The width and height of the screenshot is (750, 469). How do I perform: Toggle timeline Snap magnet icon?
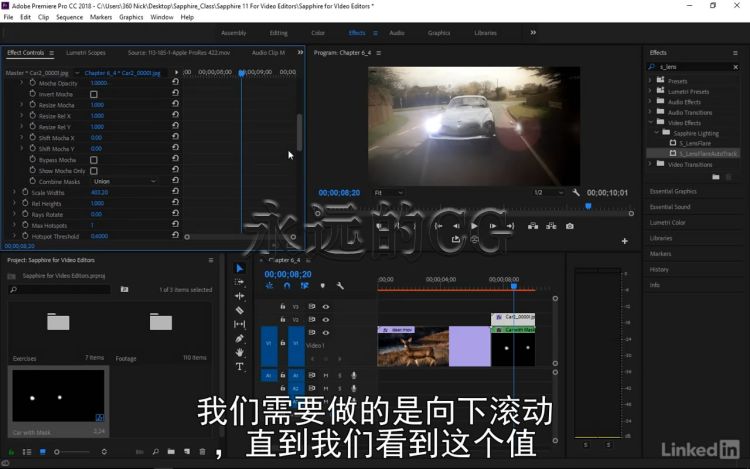(287, 285)
